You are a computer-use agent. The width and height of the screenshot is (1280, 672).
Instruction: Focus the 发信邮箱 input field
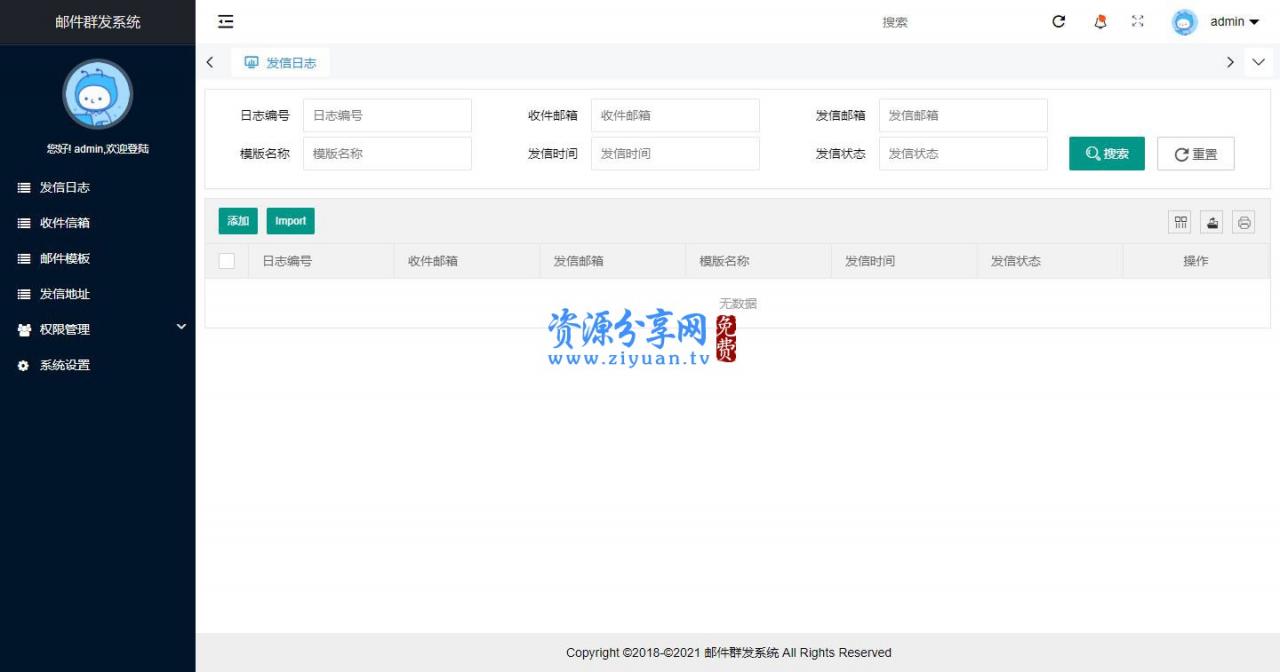[963, 115]
